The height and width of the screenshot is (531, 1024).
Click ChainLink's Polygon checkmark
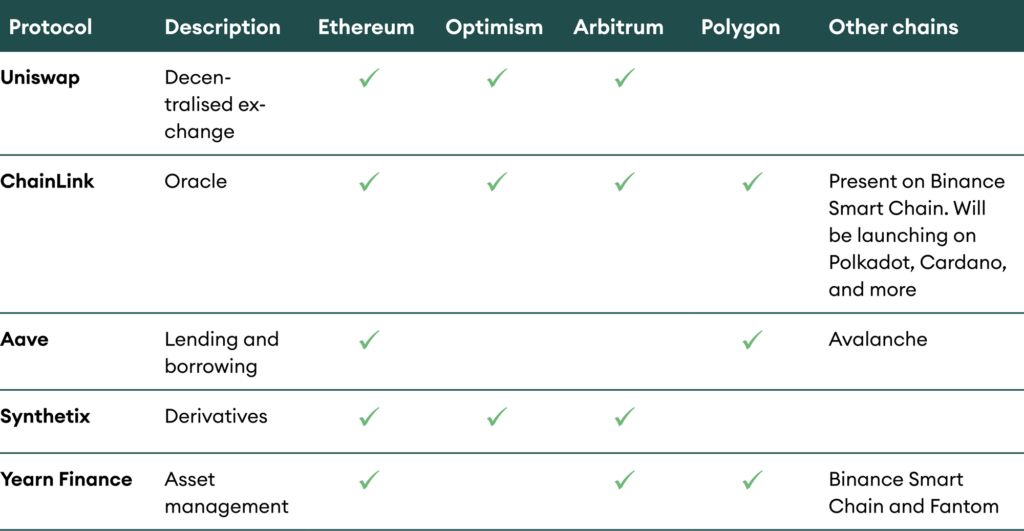[x=753, y=182]
